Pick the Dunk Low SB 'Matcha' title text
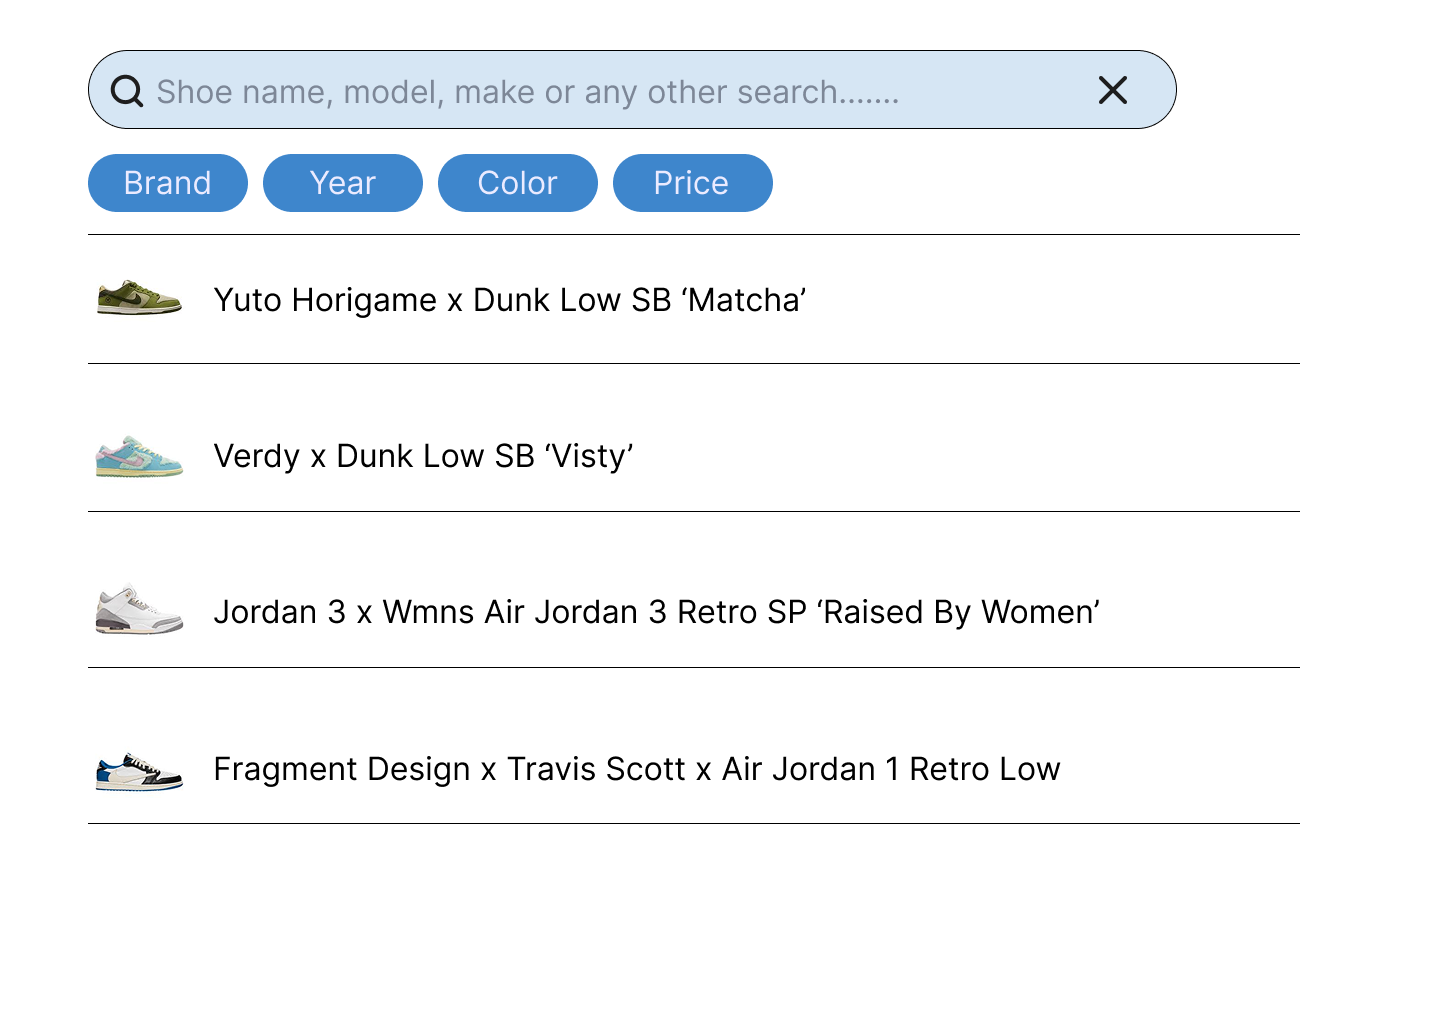Screen dimensions: 1440x1024 click(x=640, y=300)
